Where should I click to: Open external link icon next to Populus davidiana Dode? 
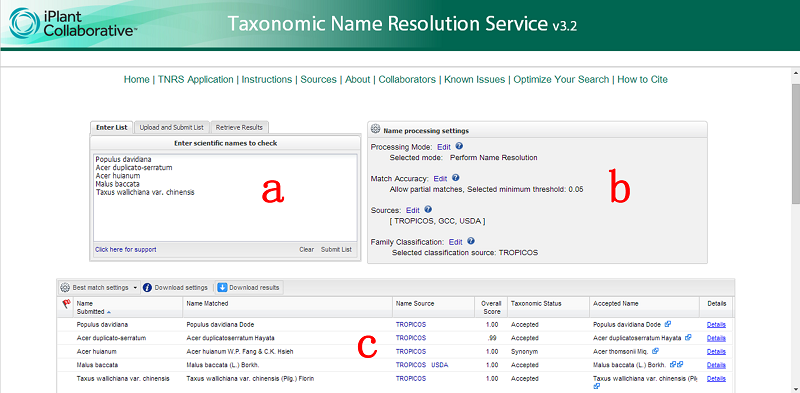[668, 324]
